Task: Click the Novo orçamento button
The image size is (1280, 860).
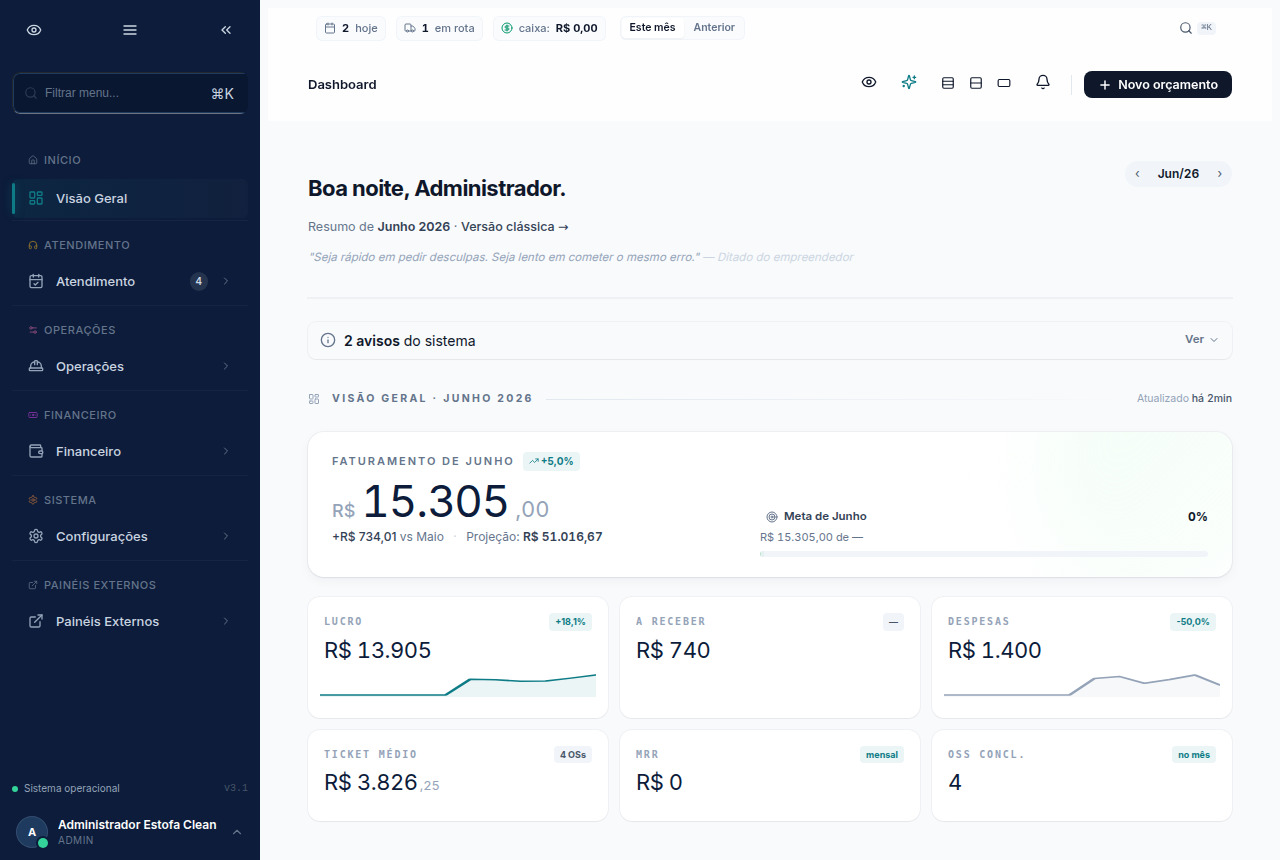Action: pyautogui.click(x=1158, y=85)
